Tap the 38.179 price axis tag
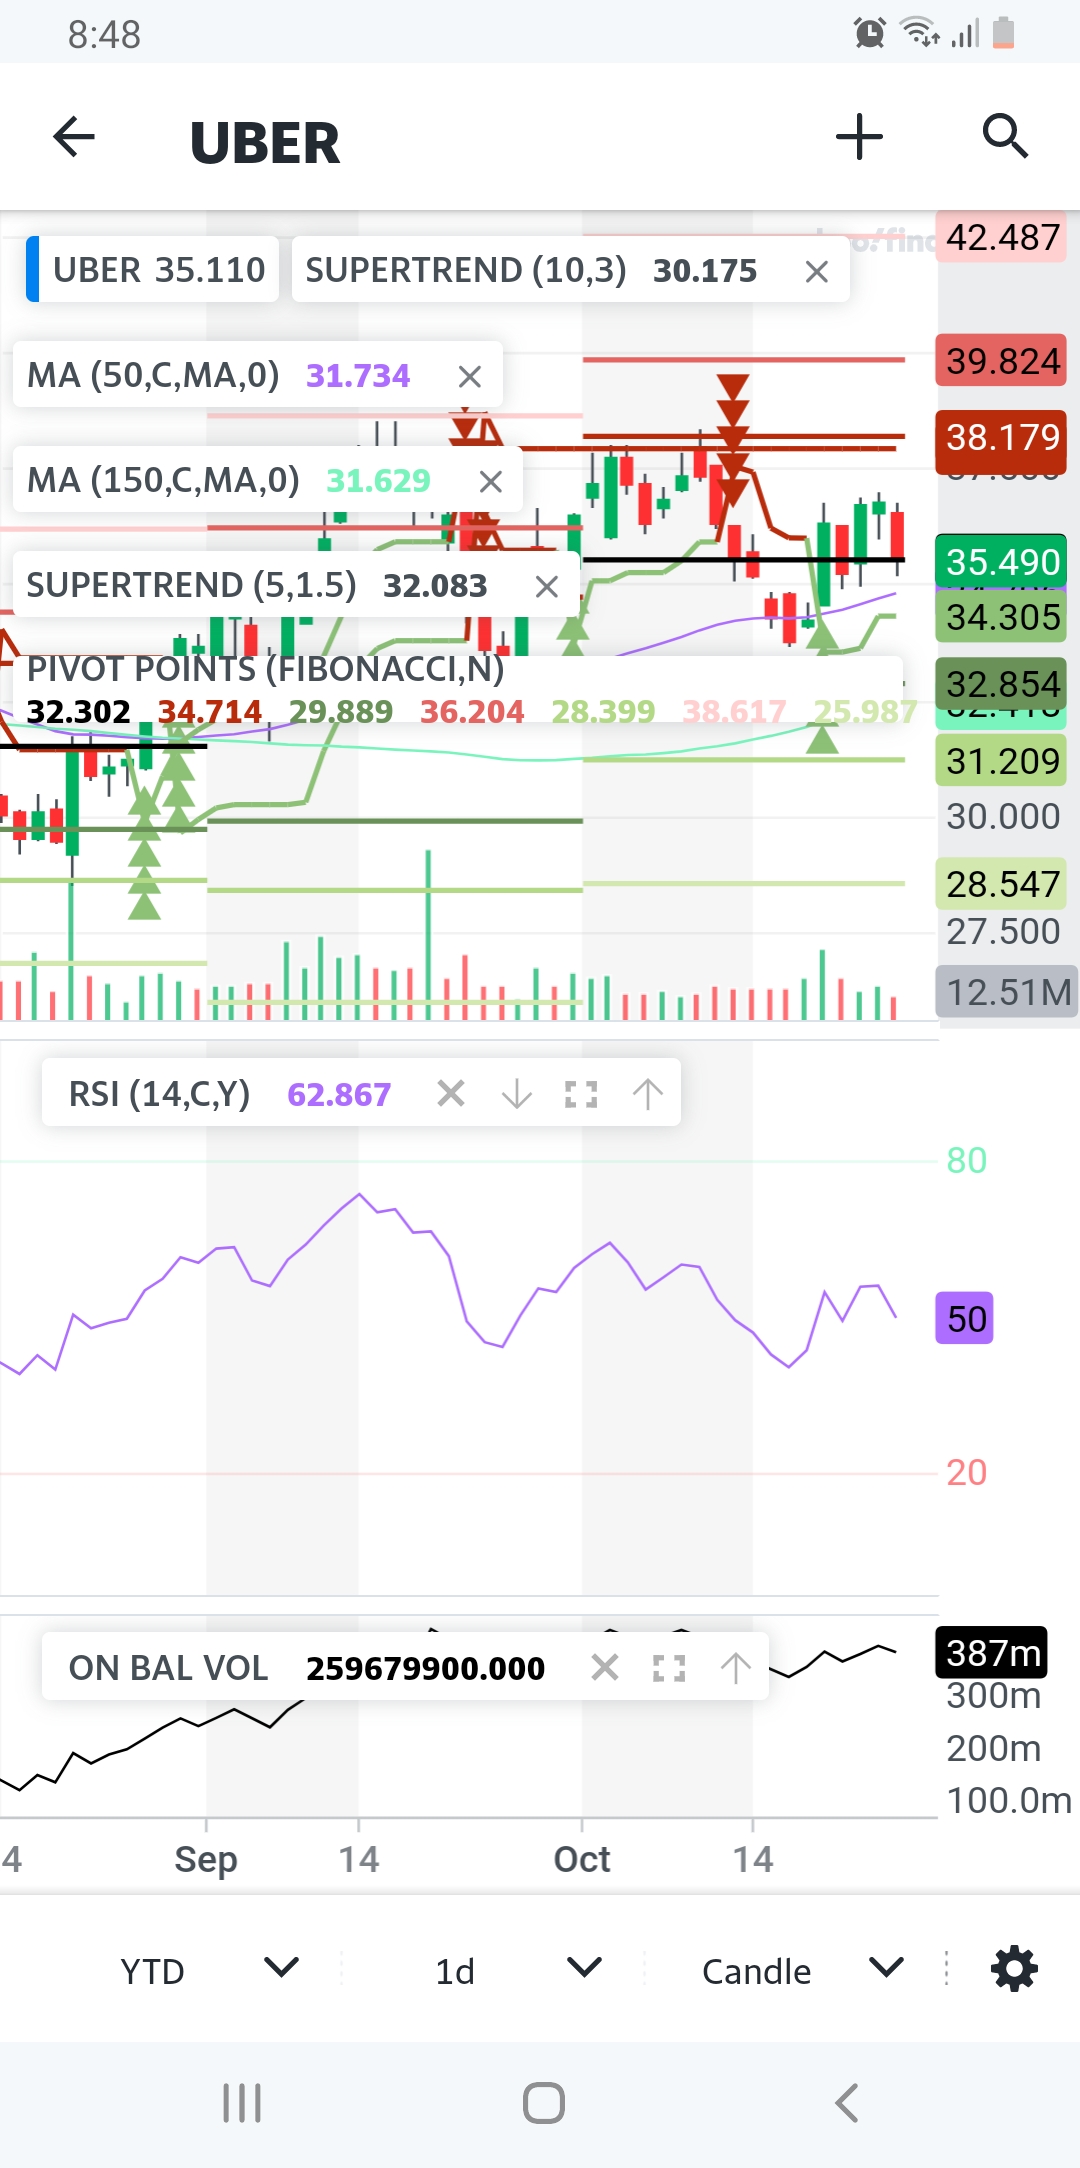Image resolution: width=1080 pixels, height=2168 pixels. tap(1002, 437)
